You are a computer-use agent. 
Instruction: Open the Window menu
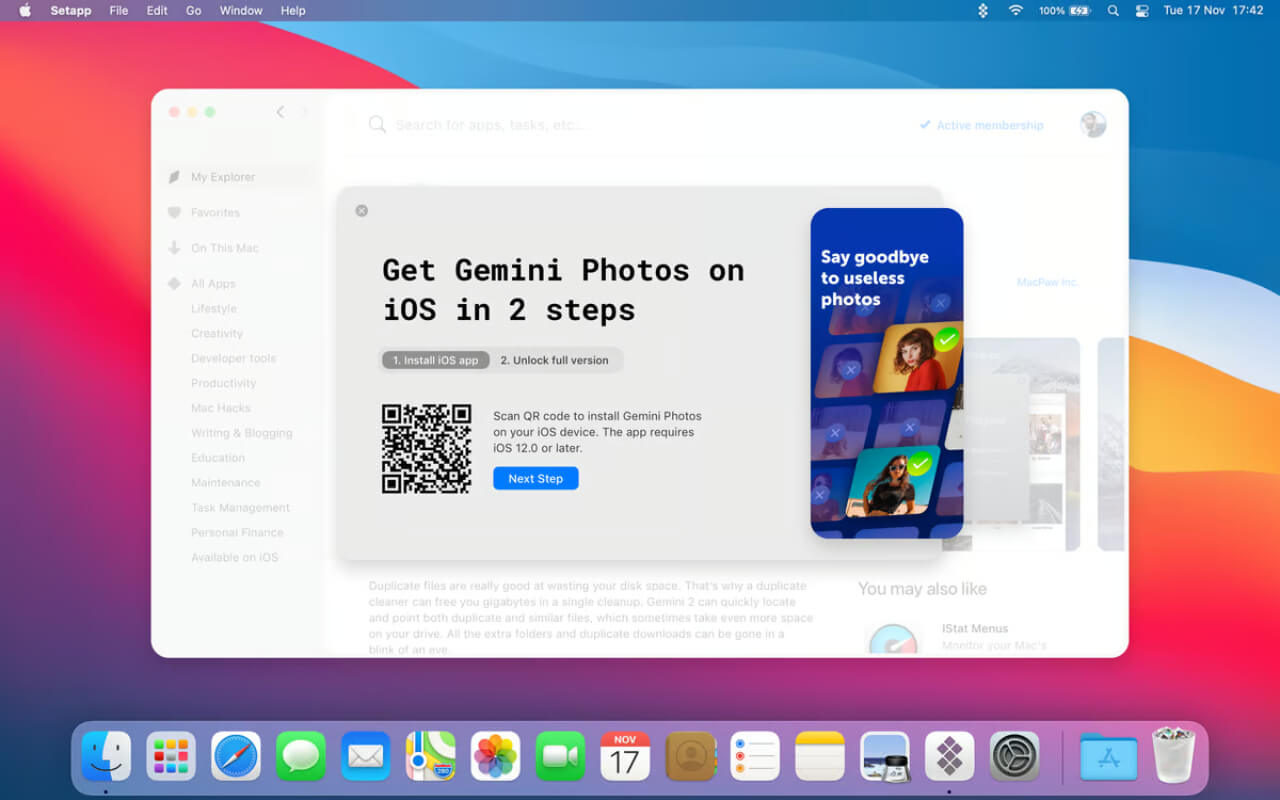pyautogui.click(x=241, y=11)
